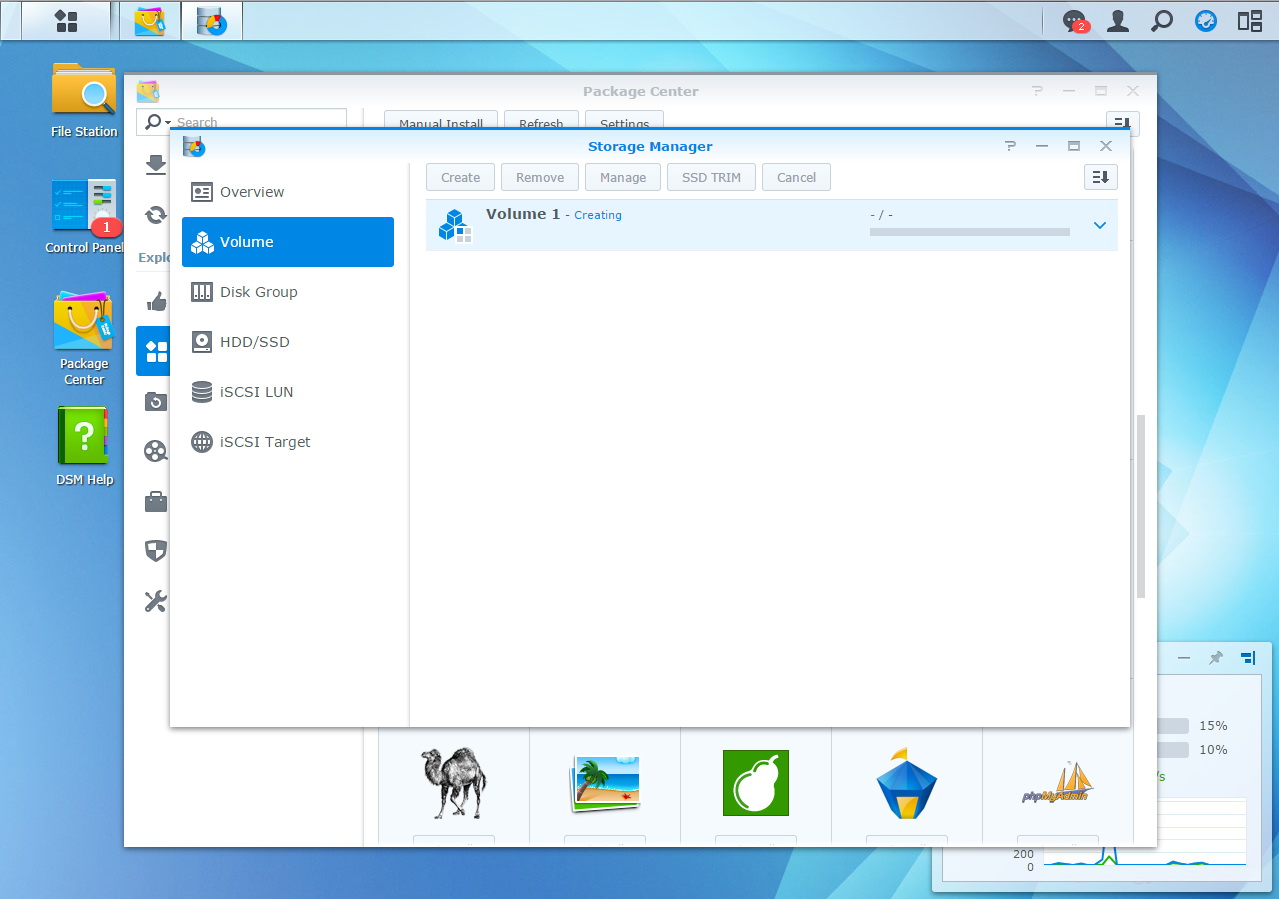Image resolution: width=1279 pixels, height=899 pixels.
Task: Switch to Package Center in taskbar
Action: pyautogui.click(x=149, y=21)
